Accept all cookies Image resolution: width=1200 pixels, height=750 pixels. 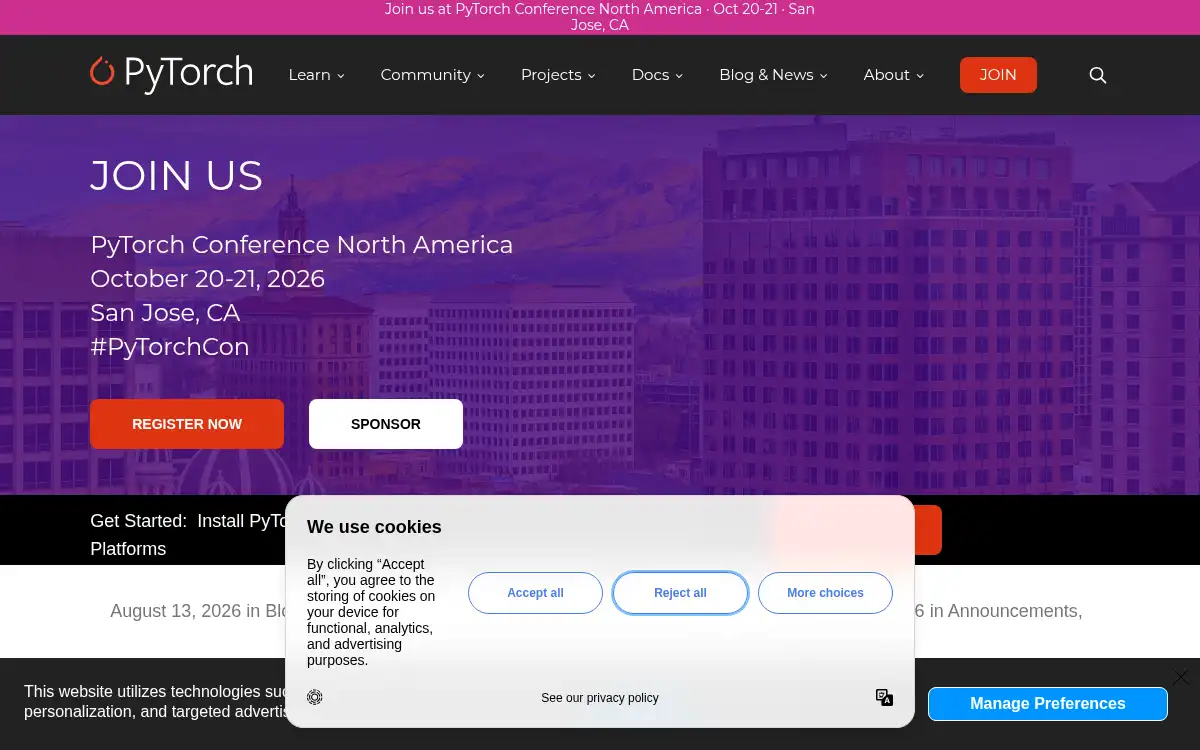coord(535,593)
